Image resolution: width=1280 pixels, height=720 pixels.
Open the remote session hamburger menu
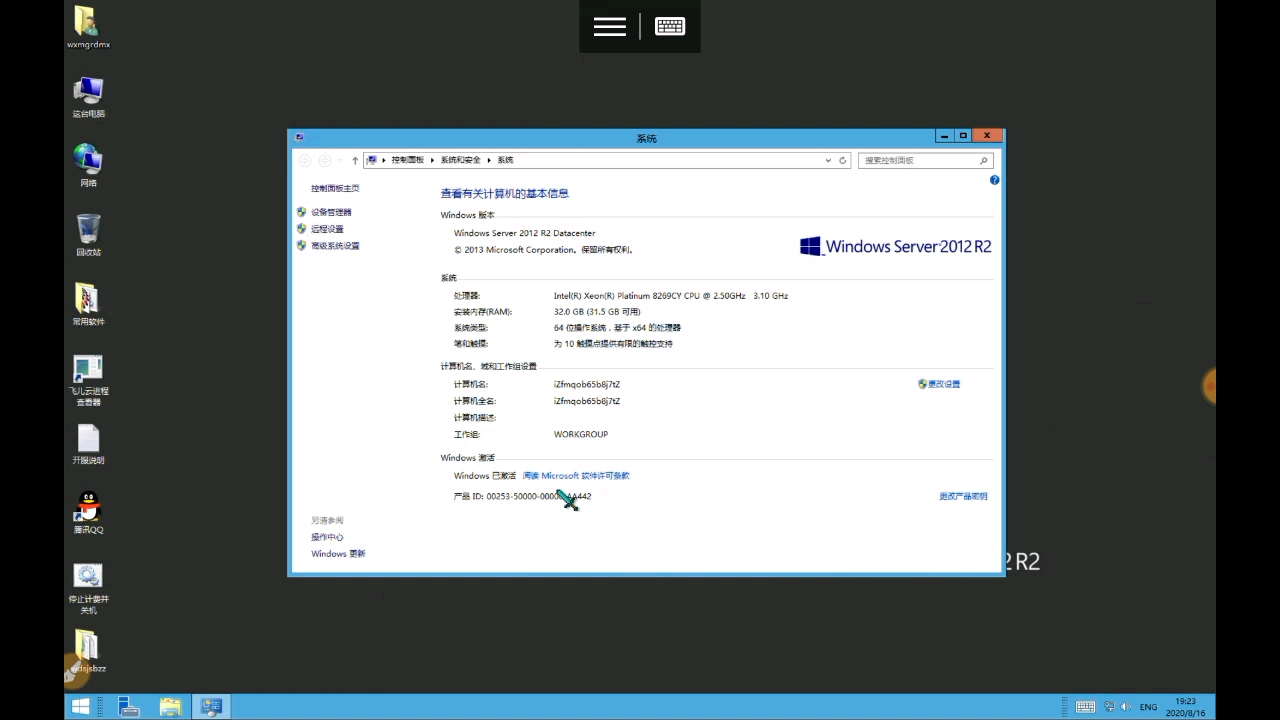coord(609,27)
